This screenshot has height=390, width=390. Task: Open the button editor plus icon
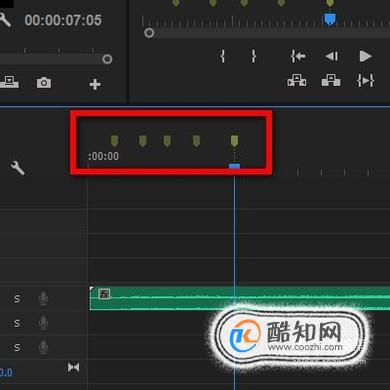pos(95,84)
